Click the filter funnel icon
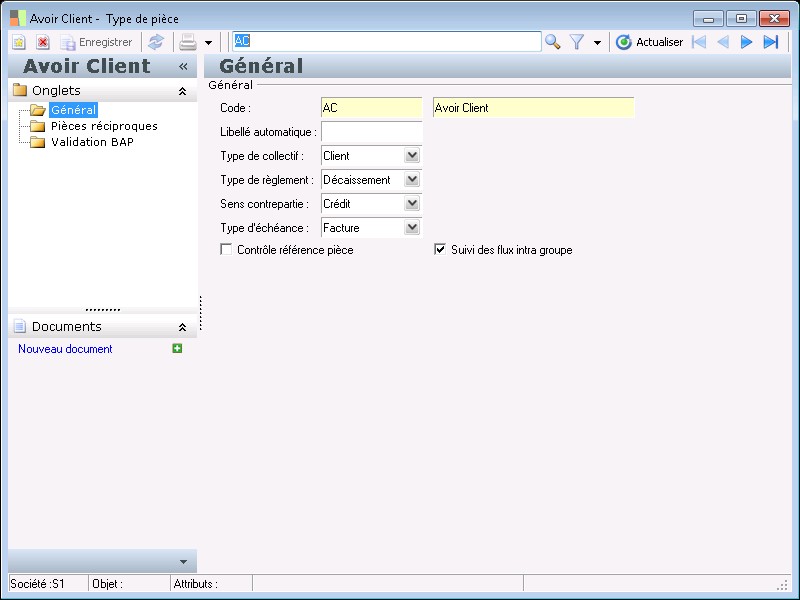 point(577,42)
